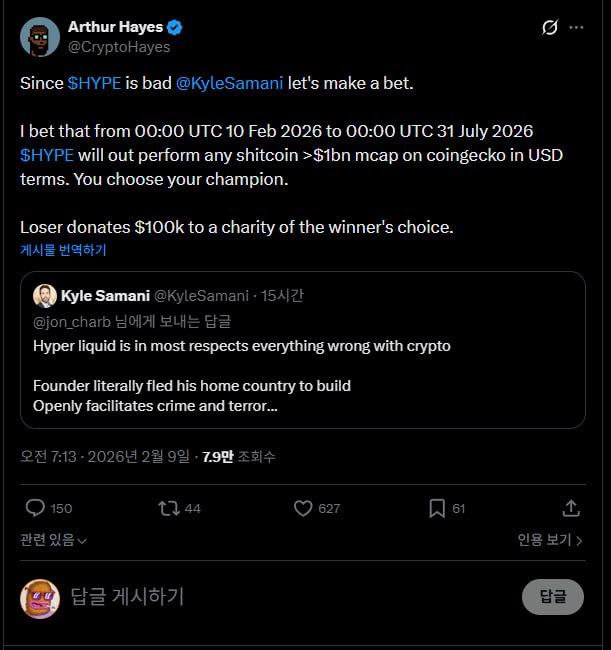
Task: Open the three-dot more options menu
Action: [x=576, y=28]
